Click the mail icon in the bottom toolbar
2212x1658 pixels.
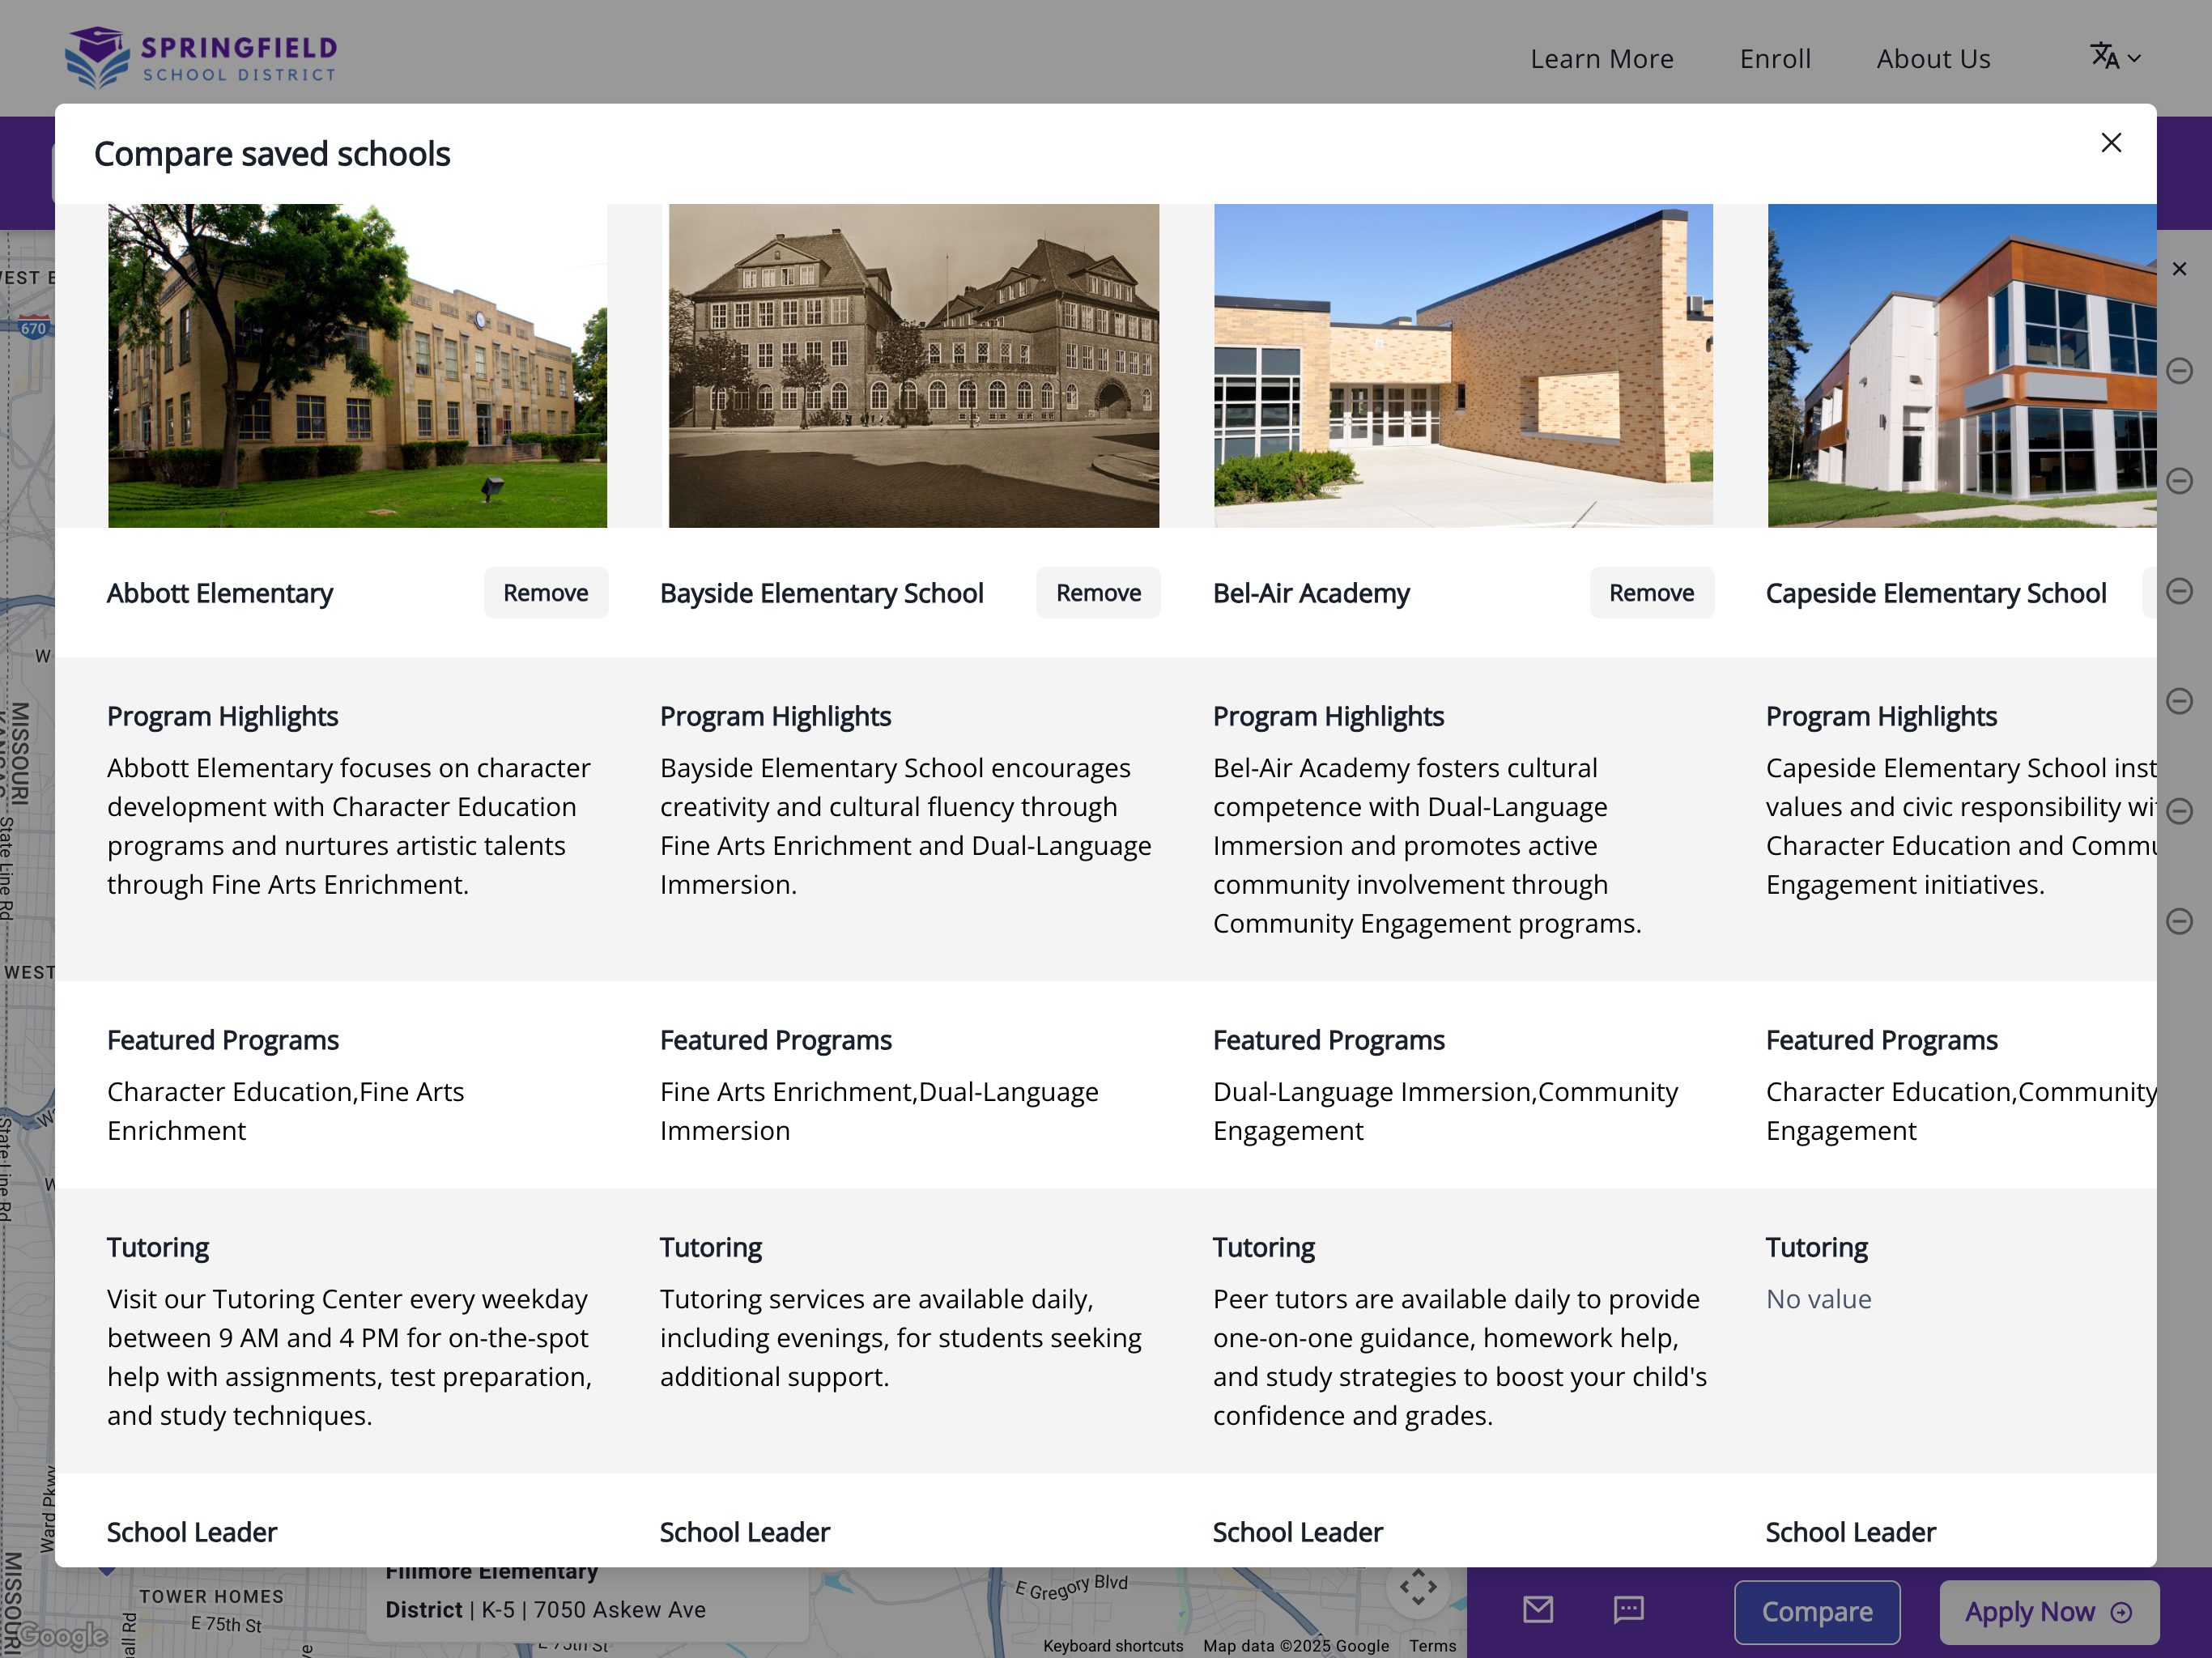(x=1537, y=1611)
